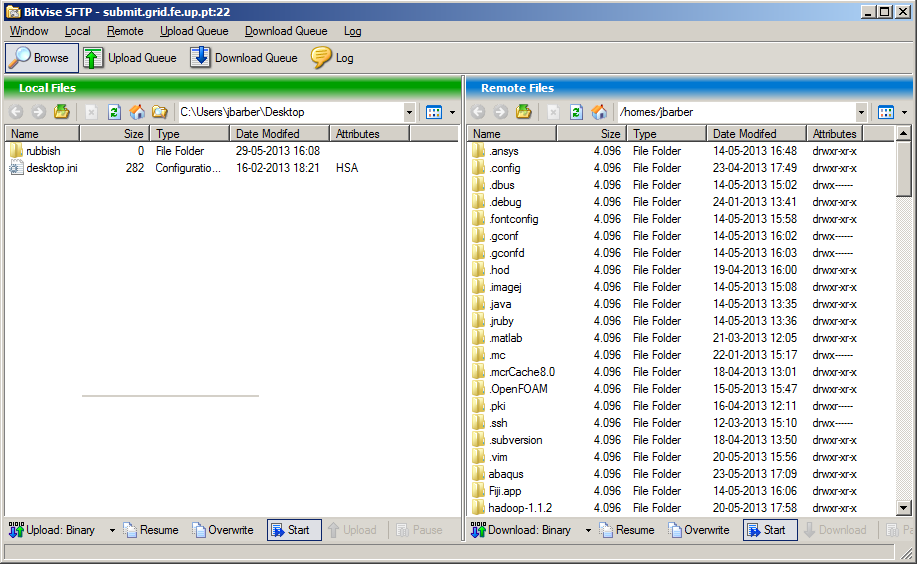Open local desktop folder shortcut icon

click(160, 112)
